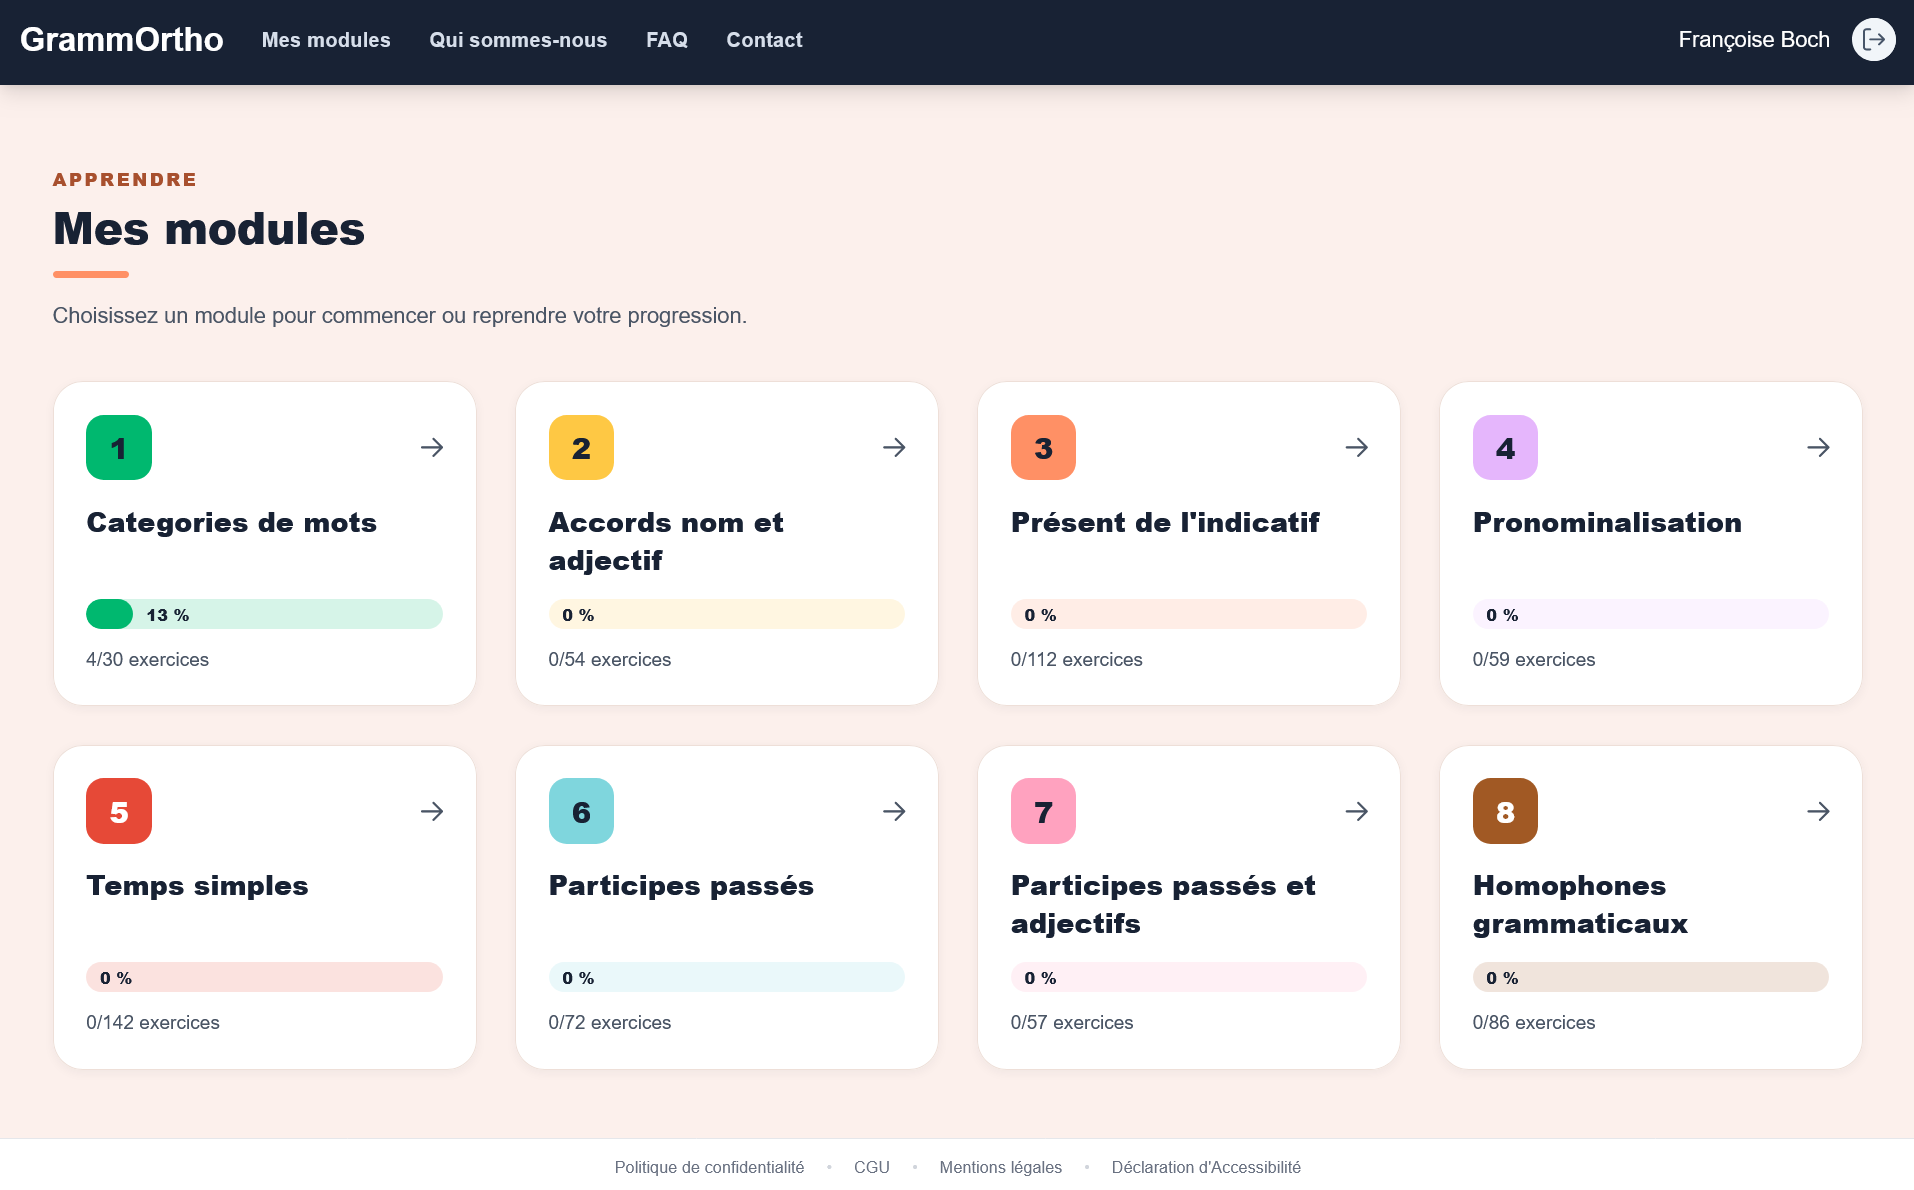
Task: Click the logout icon next to Françoise Boch
Action: pyautogui.click(x=1873, y=40)
